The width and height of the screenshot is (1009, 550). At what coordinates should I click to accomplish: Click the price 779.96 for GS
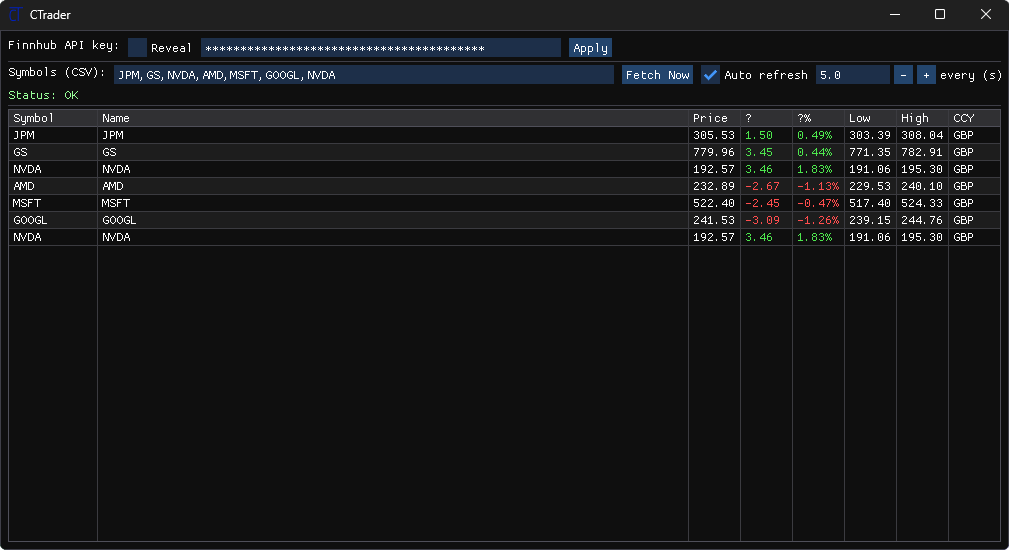point(714,152)
